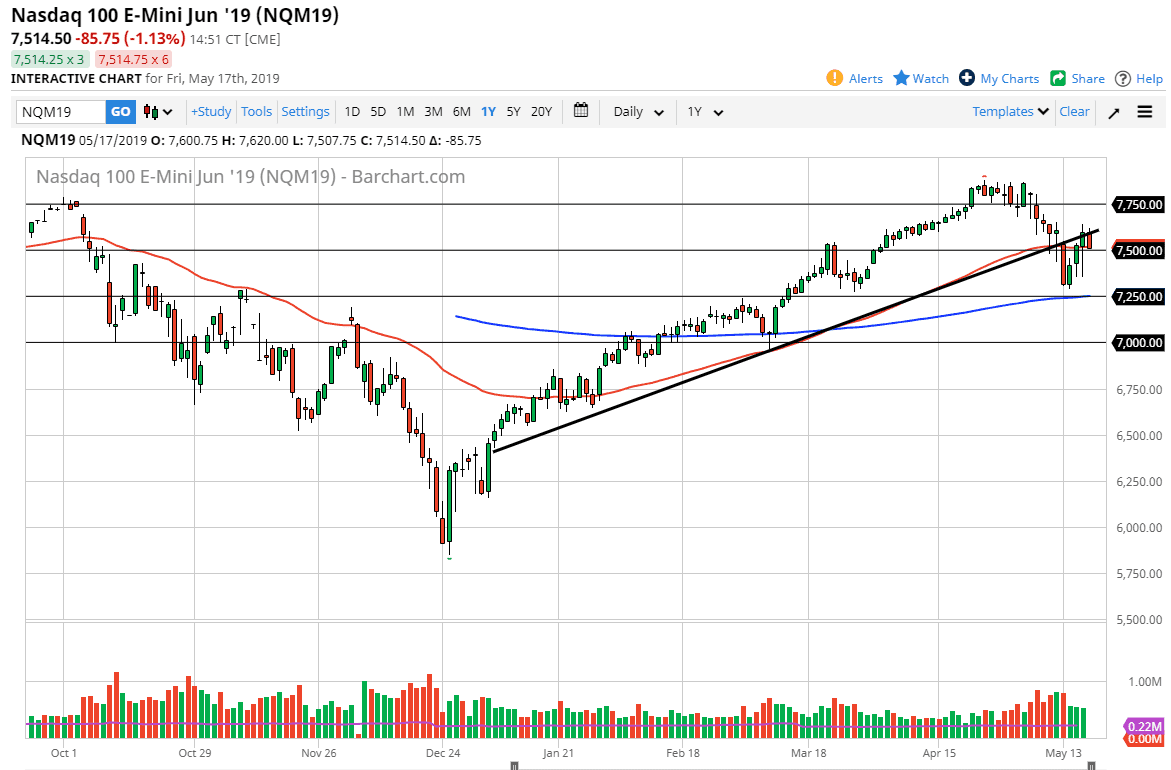This screenshot has height=770, width=1171.
Task: Select the Tools menu
Action: tap(257, 112)
